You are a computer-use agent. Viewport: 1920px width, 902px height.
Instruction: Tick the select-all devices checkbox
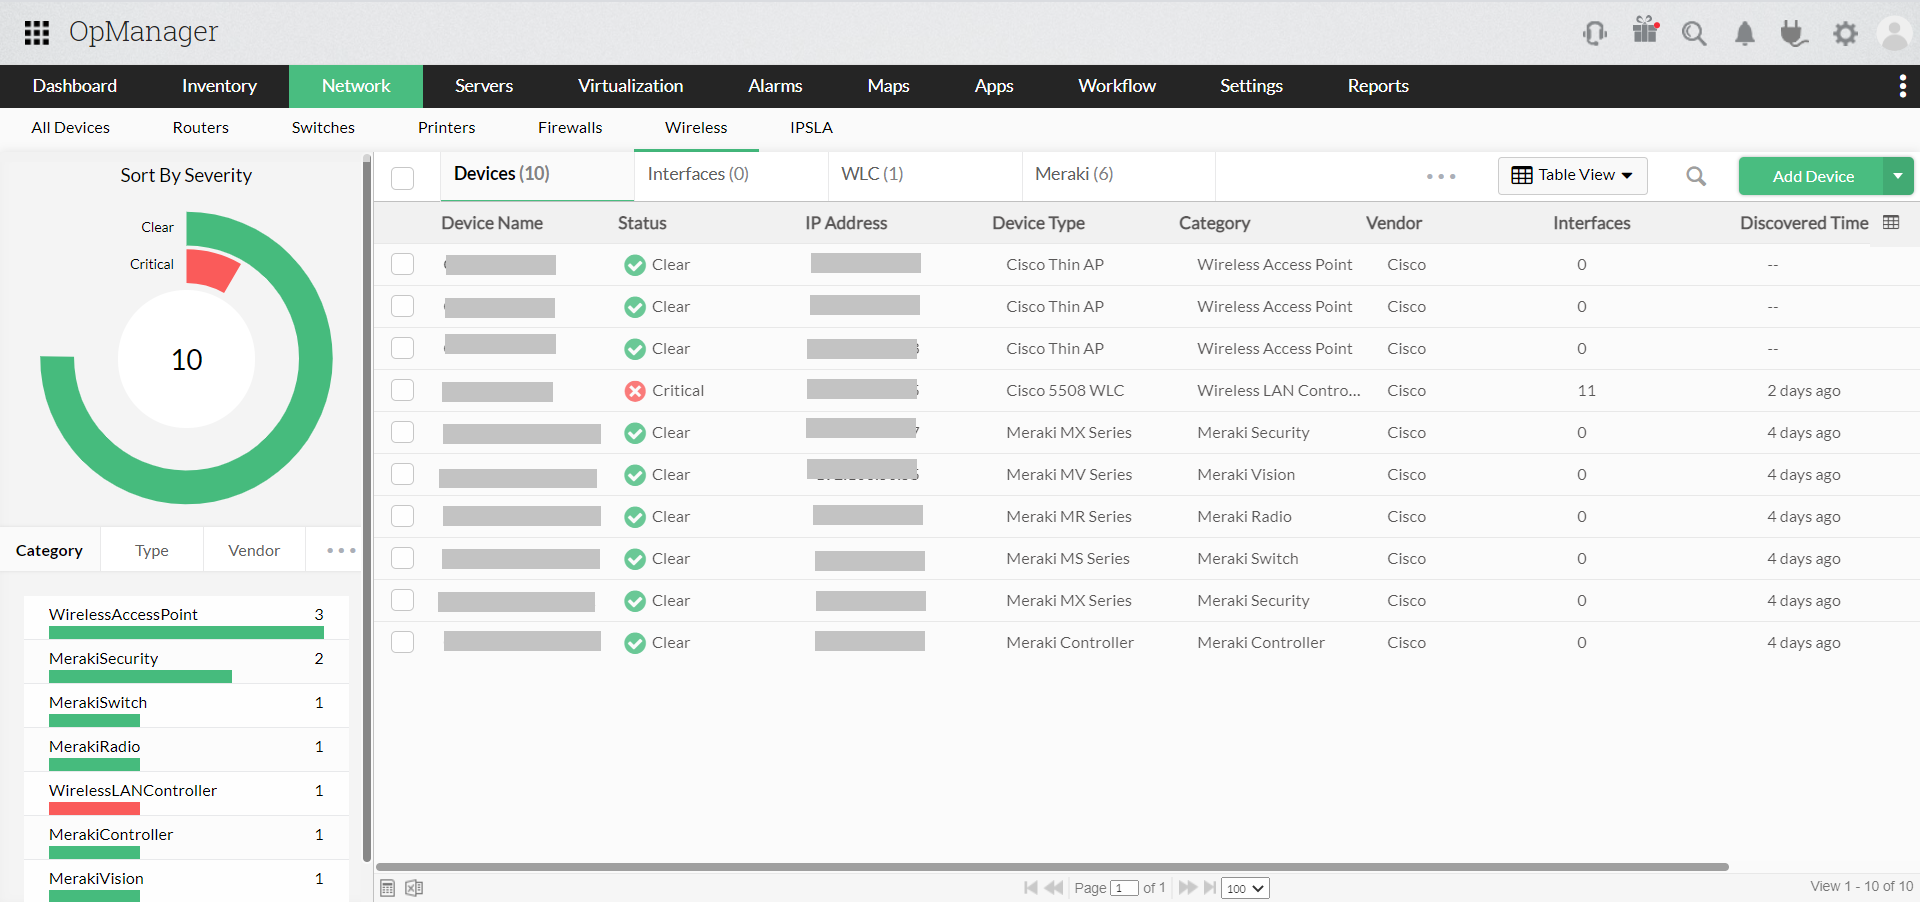coord(403,178)
